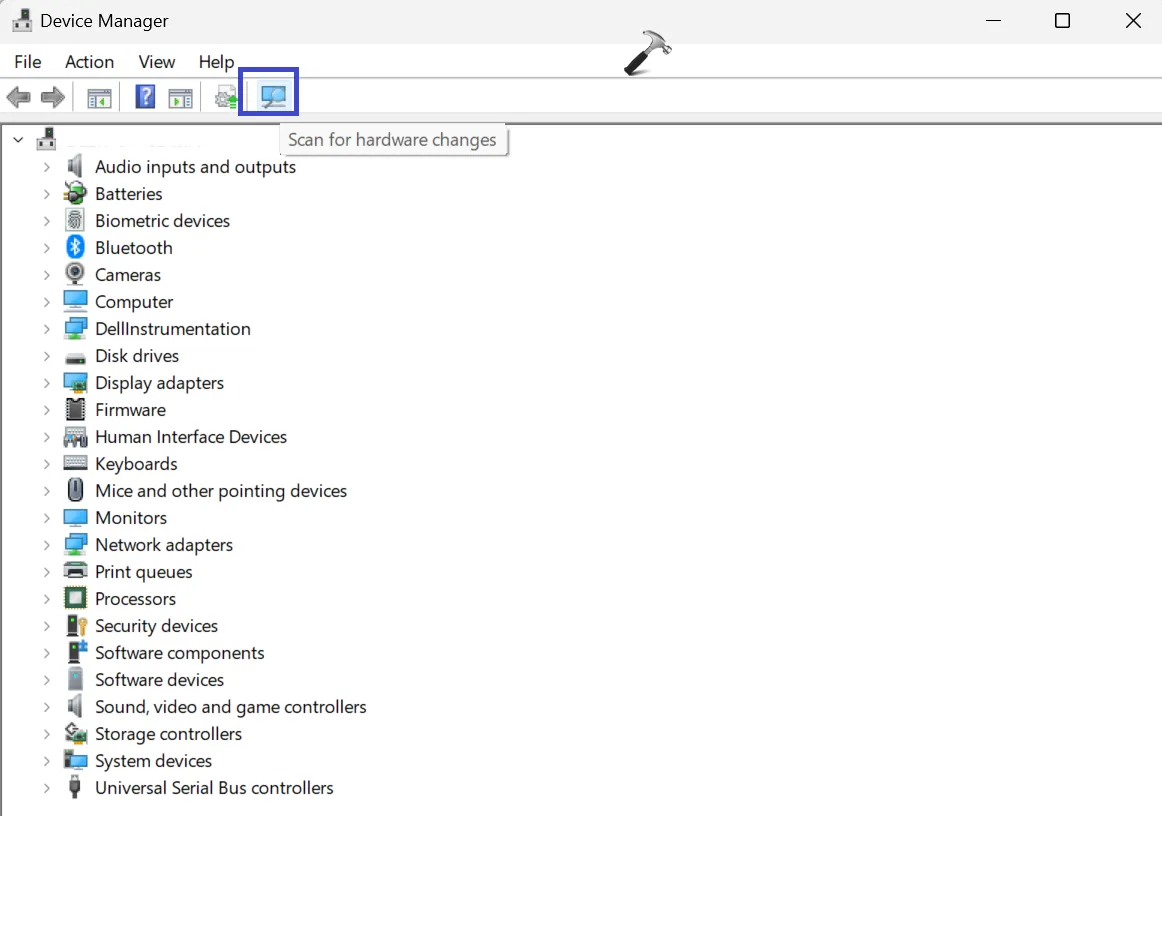Screen dimensions: 1162x925
Task: Expand Universal Serial Bus controllers
Action: point(47,788)
